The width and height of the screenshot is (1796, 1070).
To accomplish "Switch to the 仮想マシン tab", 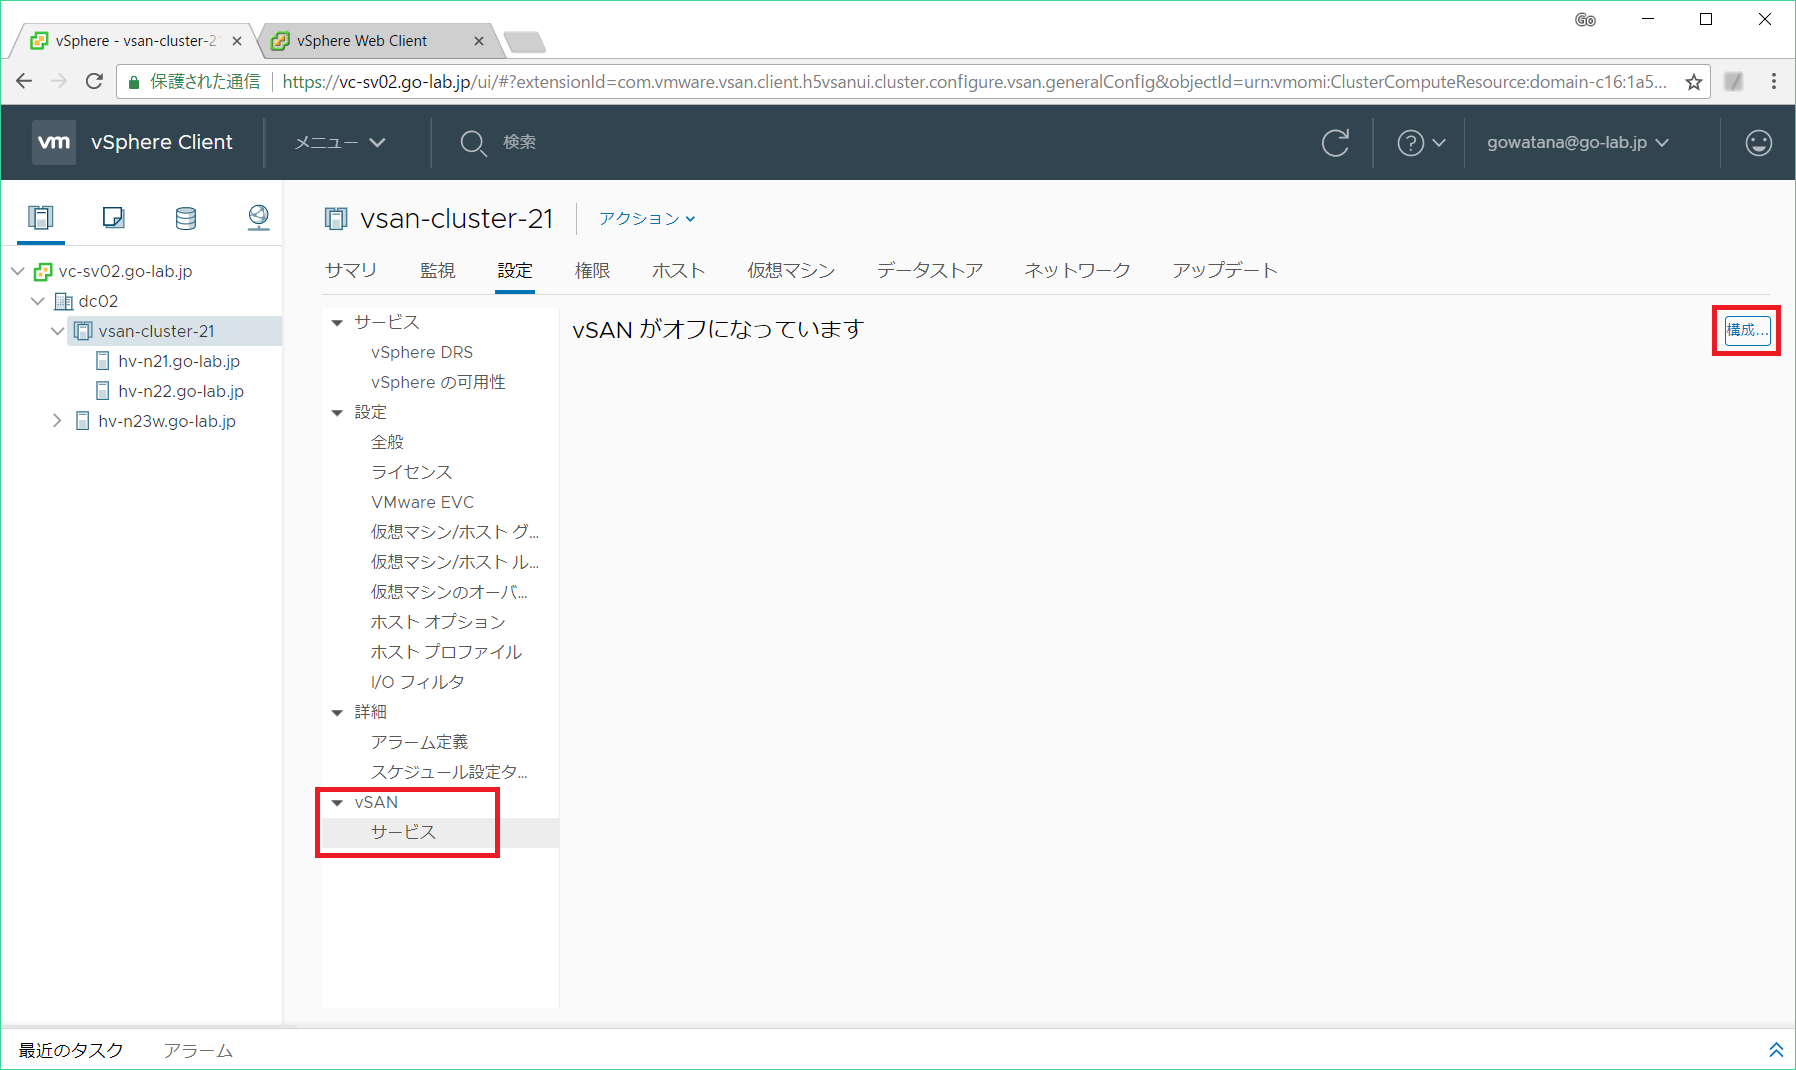I will pyautogui.click(x=791, y=270).
